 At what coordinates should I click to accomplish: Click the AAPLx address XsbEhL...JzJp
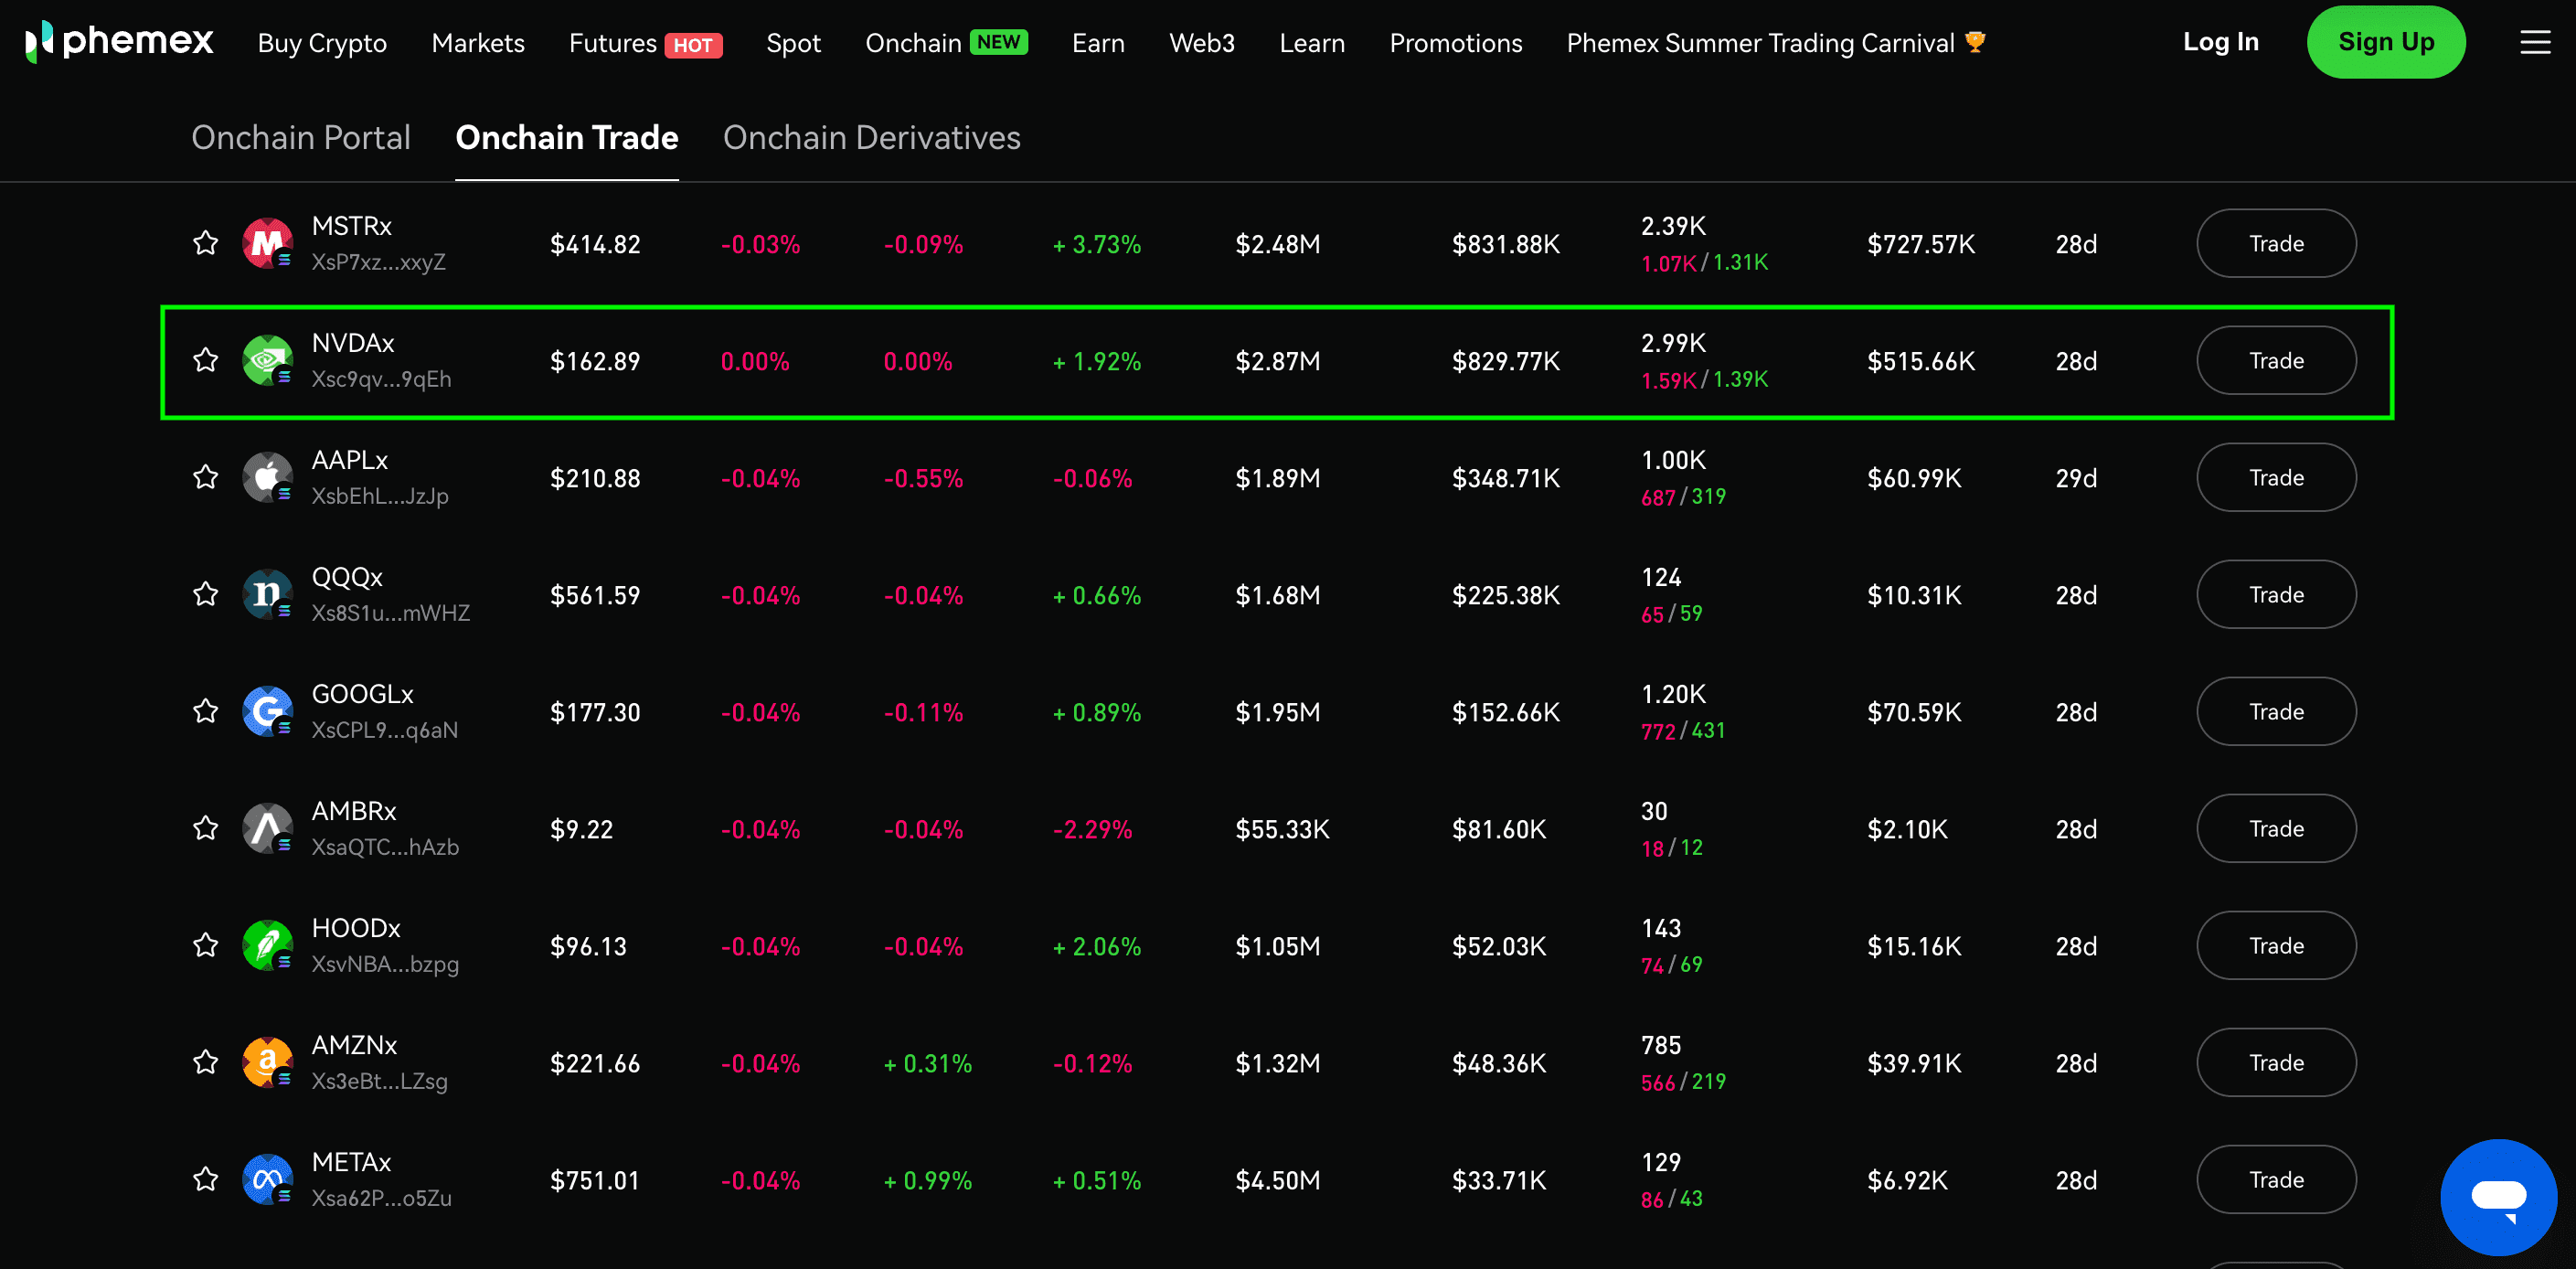pyautogui.click(x=380, y=496)
